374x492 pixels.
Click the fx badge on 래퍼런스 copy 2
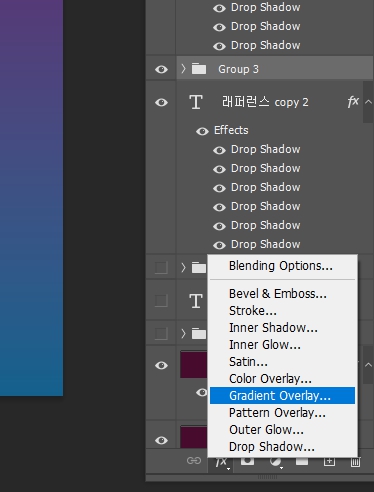coord(353,102)
